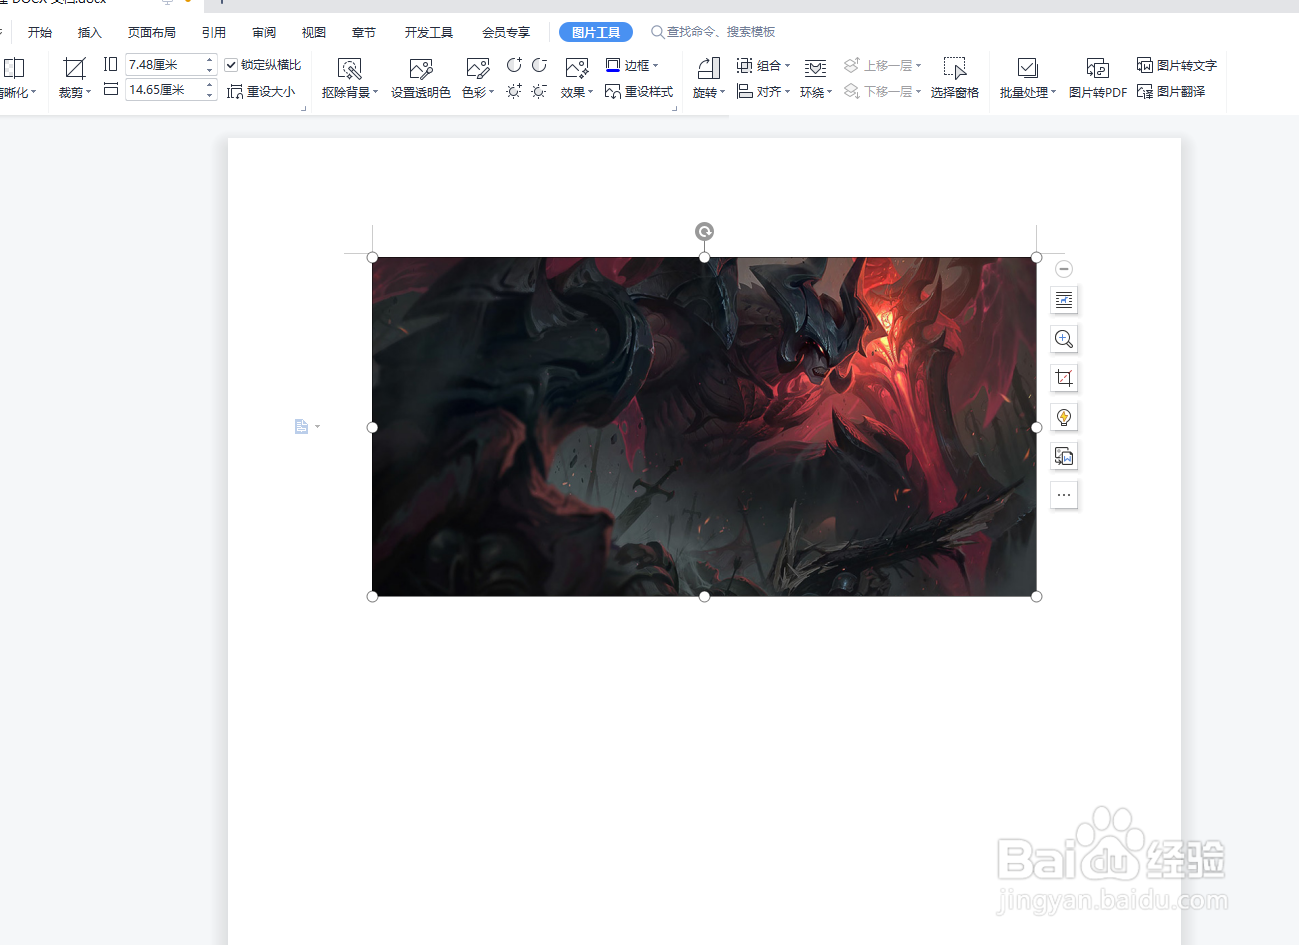Select Set Transparent Color (设置透明色)
The width and height of the screenshot is (1299, 945).
pos(421,78)
